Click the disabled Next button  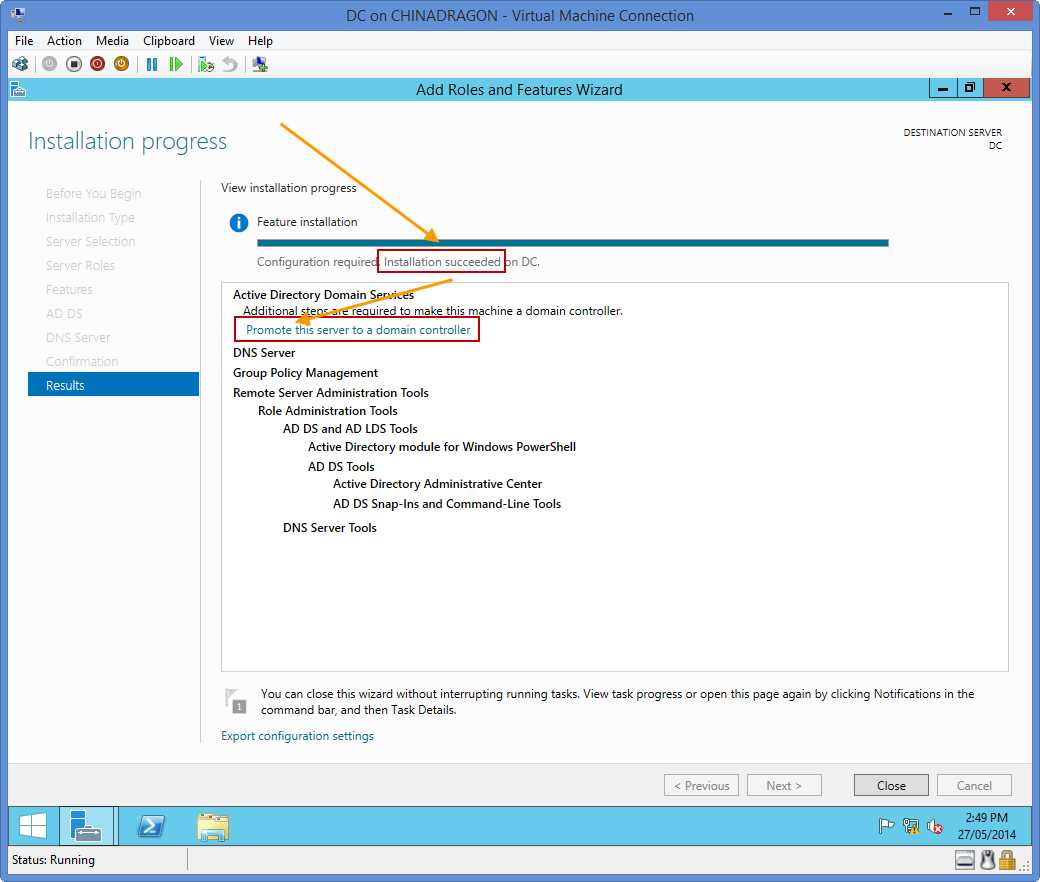click(x=784, y=785)
